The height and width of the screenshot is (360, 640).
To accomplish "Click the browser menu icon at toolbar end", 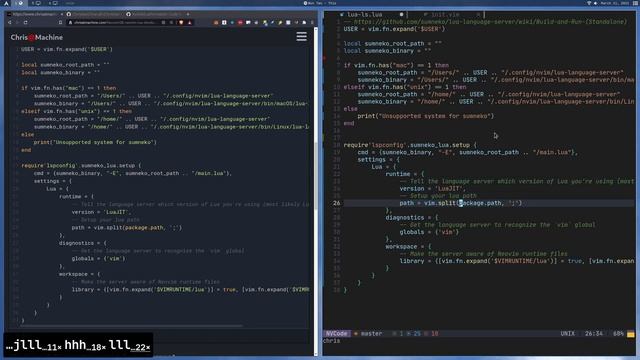I will [312, 22].
